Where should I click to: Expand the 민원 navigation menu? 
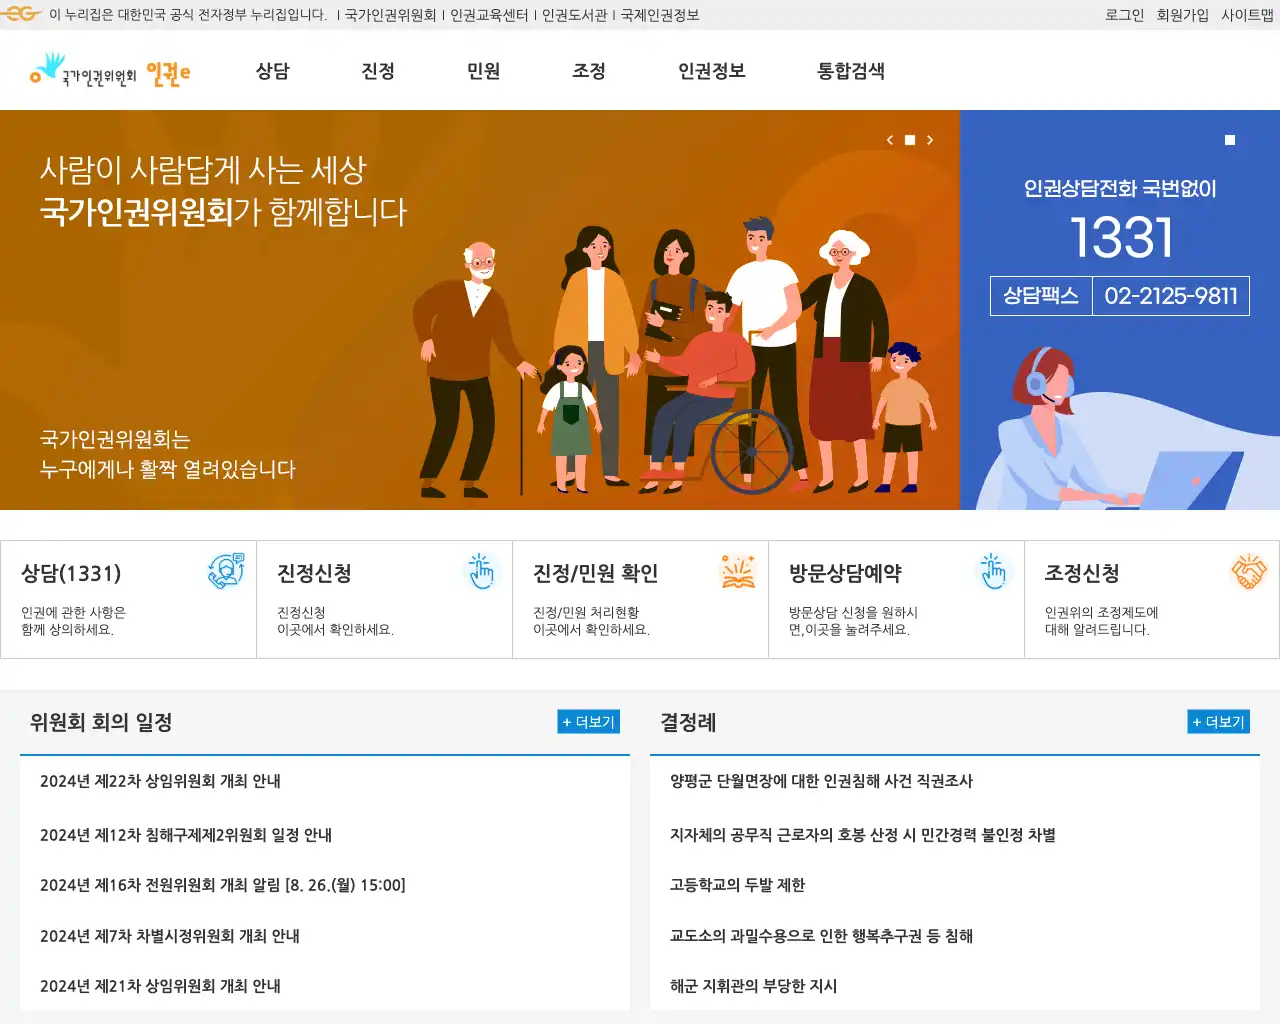[x=484, y=71]
